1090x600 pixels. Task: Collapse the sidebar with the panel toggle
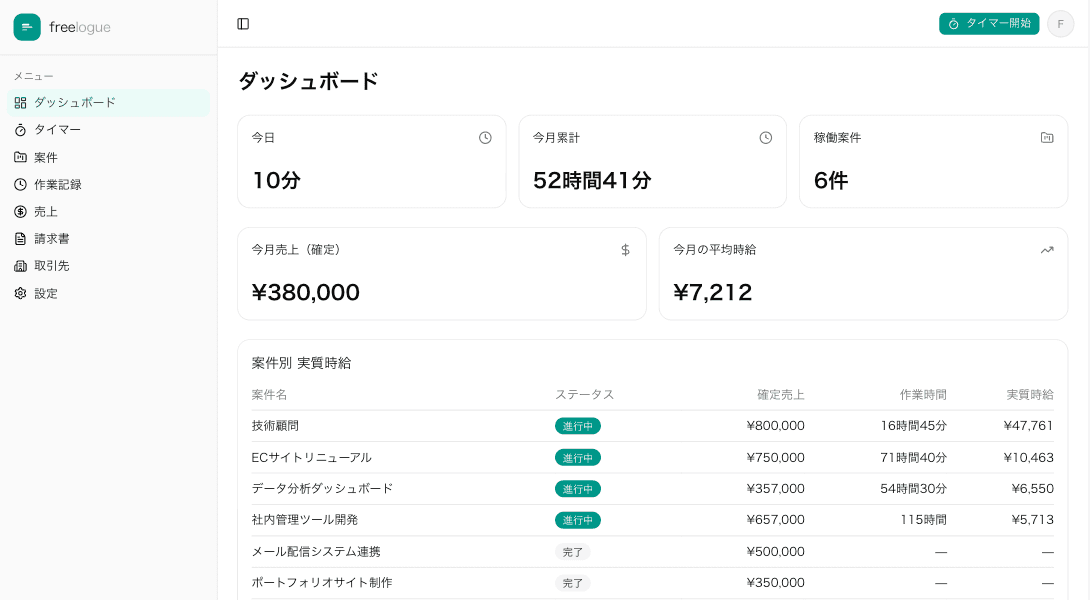[244, 24]
